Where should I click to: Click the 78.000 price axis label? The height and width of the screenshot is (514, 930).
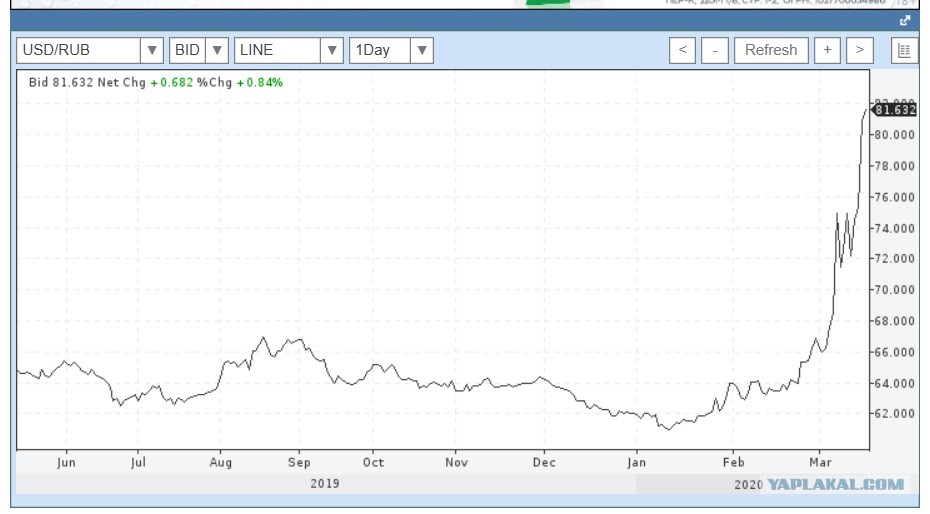point(895,166)
